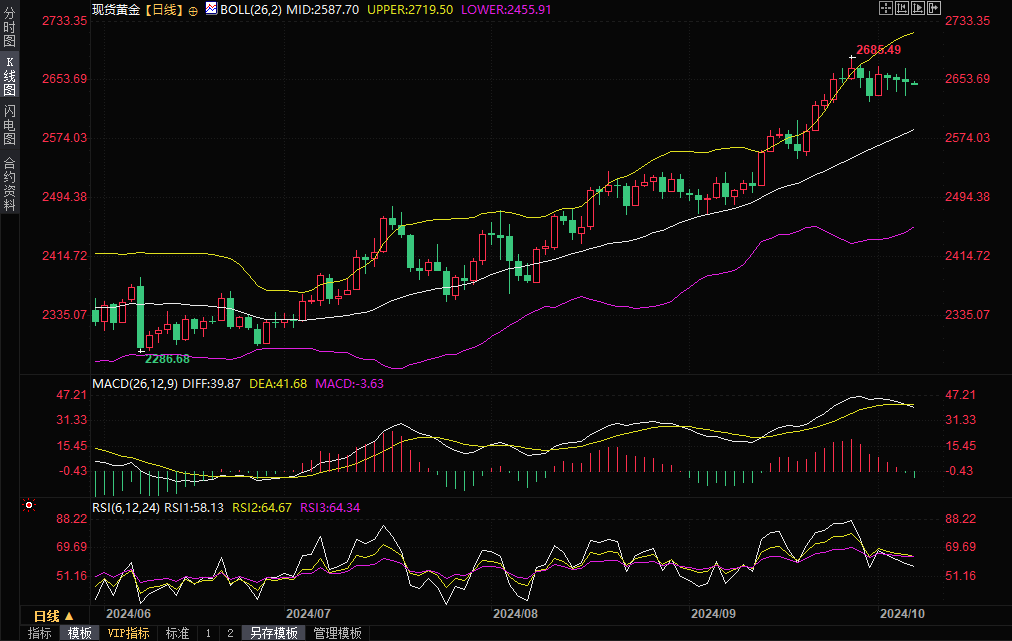1012x641 pixels.
Task: Click the exit panel arrow icon
Action: pyautogui.click(x=935, y=8)
